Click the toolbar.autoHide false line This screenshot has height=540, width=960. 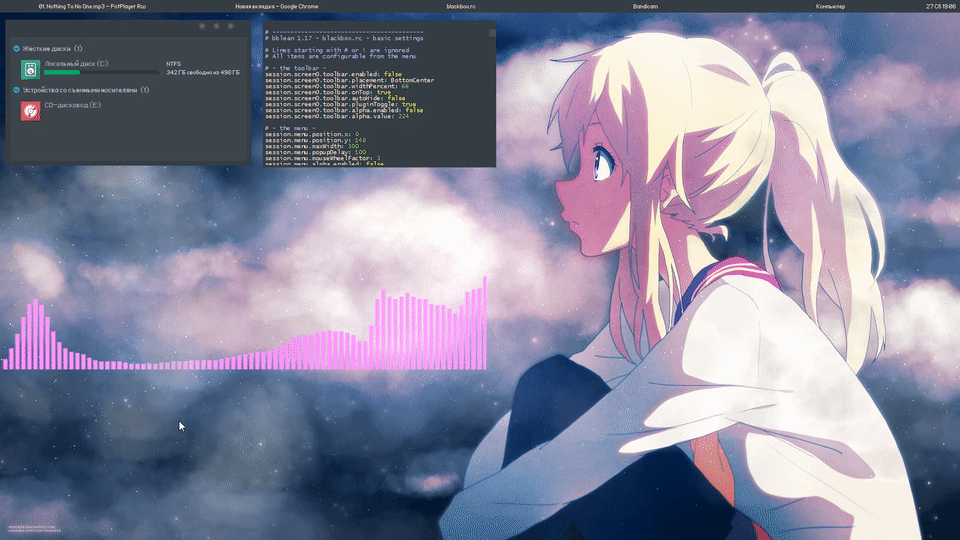[335, 98]
